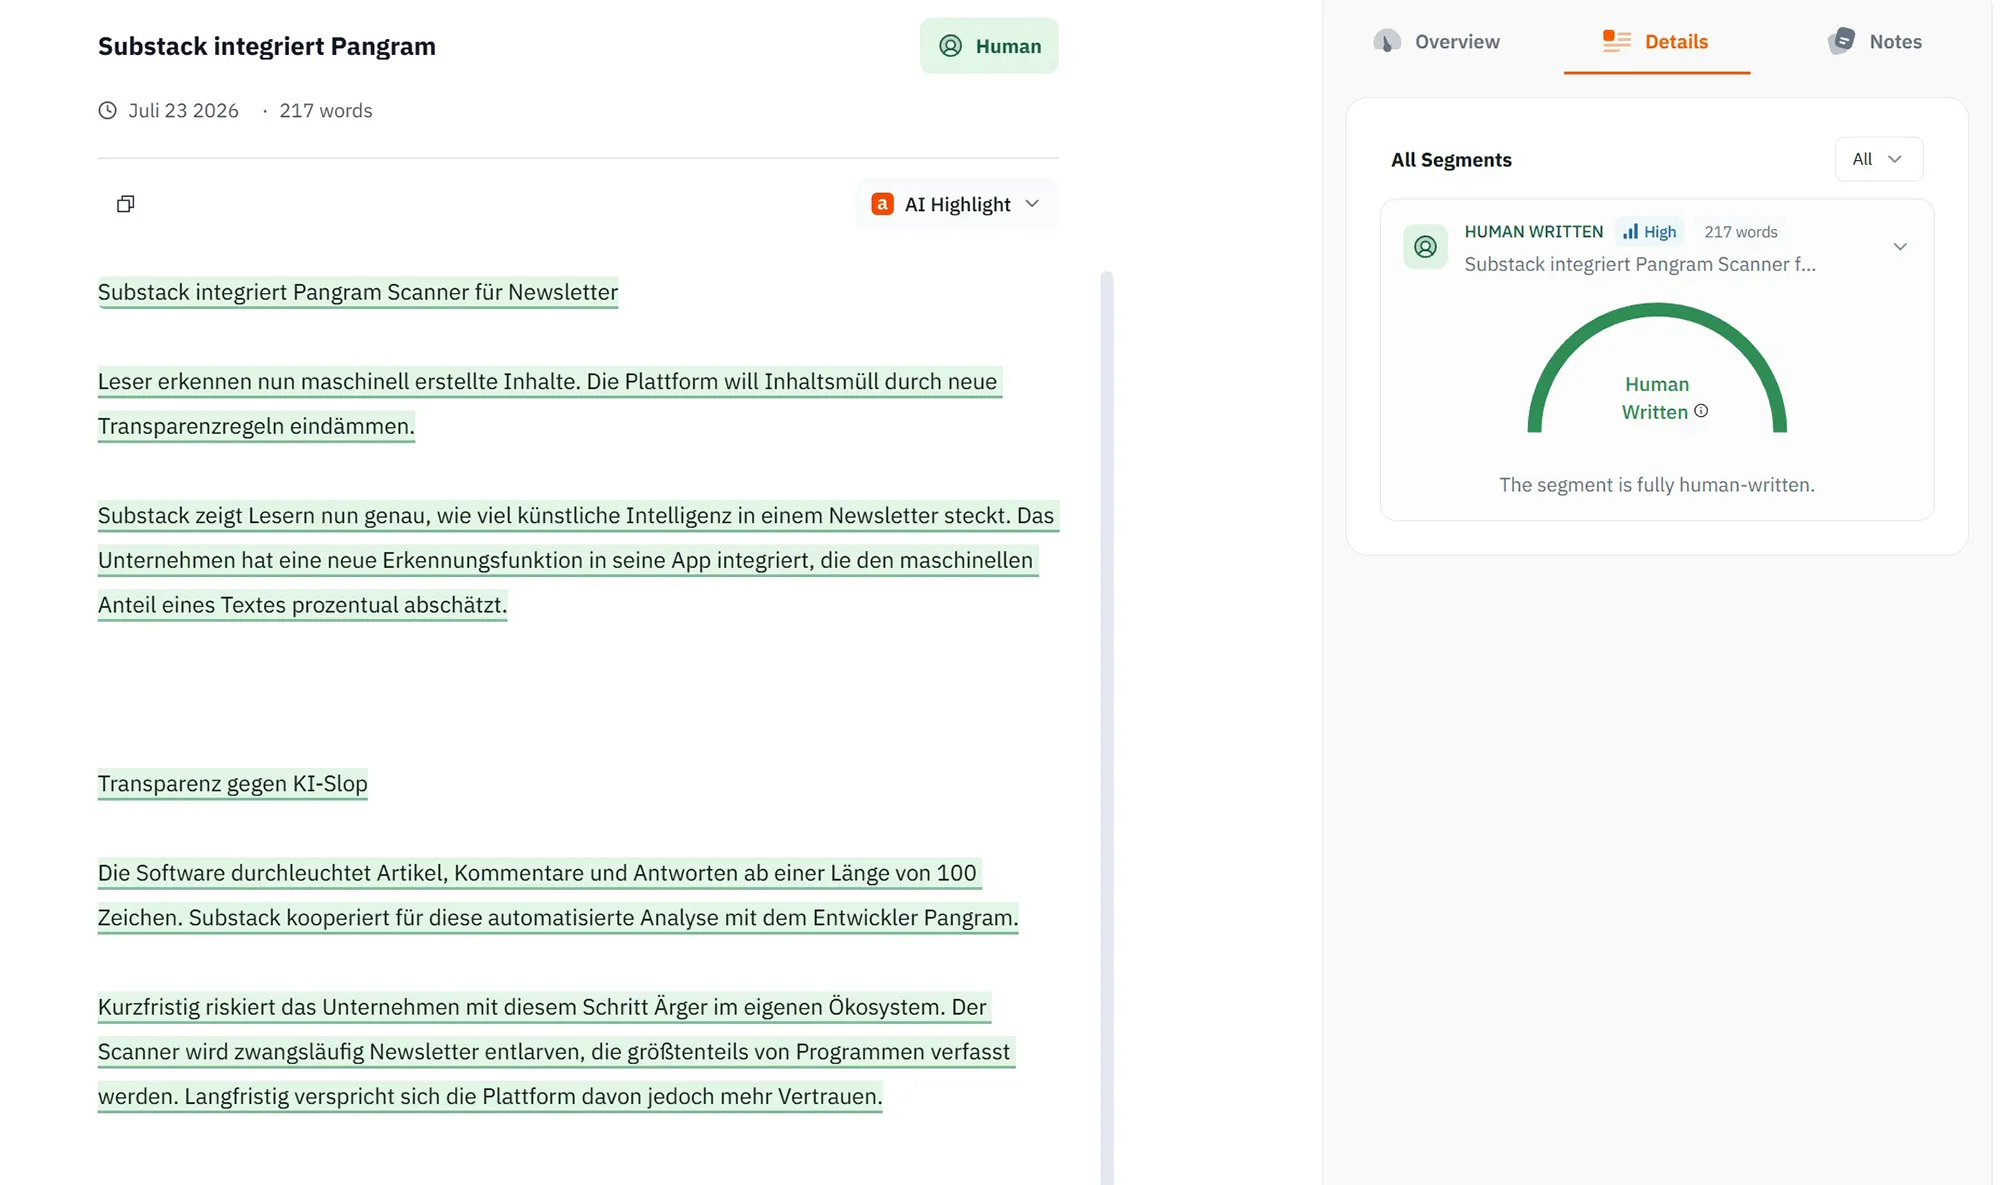Click the orange AI Highlight logo icon

click(882, 204)
